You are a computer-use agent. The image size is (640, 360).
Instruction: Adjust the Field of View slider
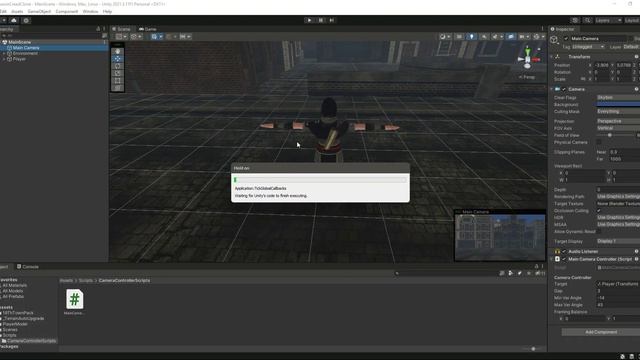pyautogui.click(x=610, y=135)
